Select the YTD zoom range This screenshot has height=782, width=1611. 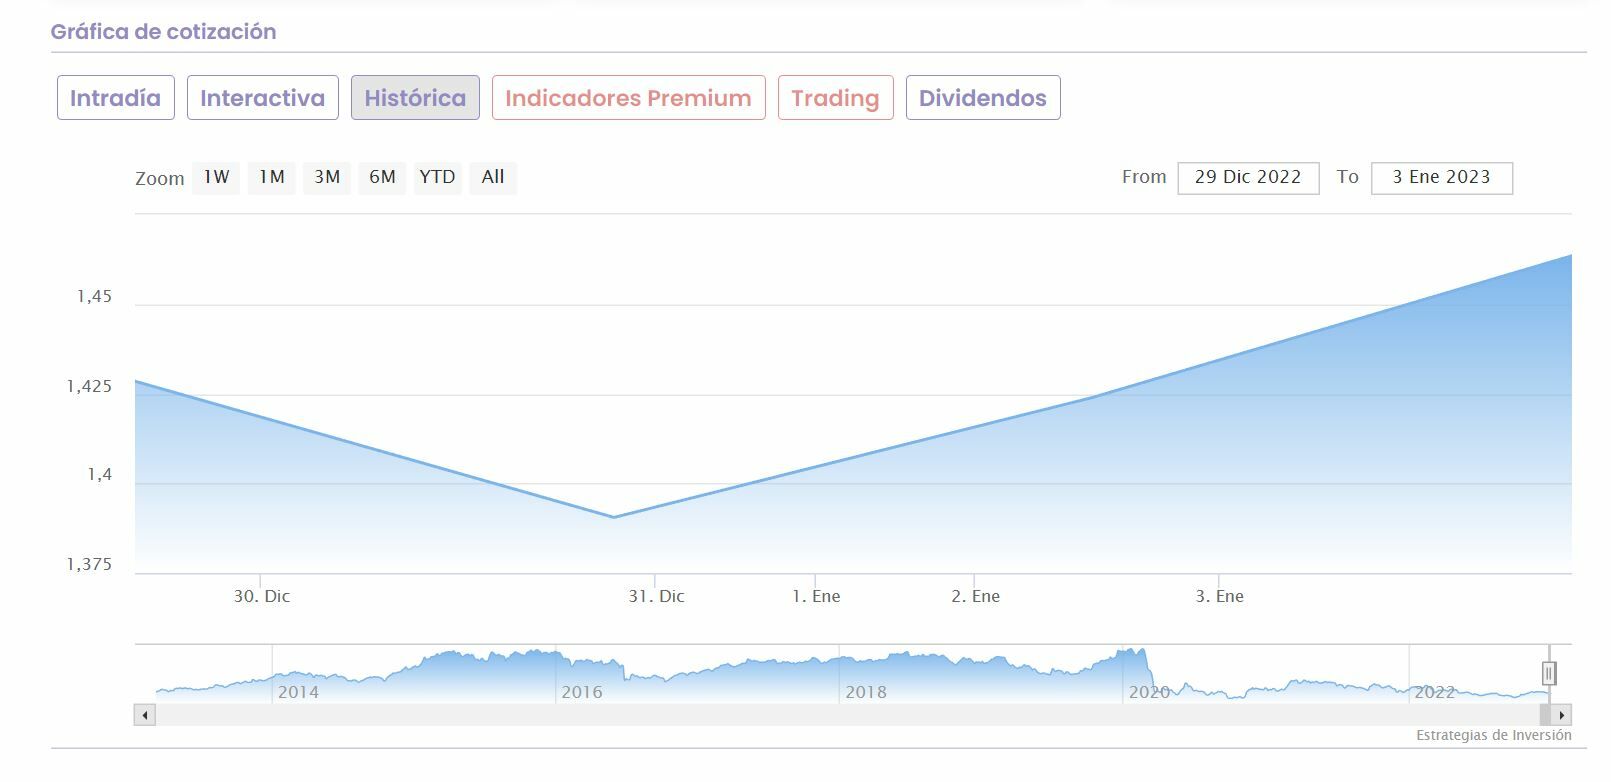click(437, 177)
